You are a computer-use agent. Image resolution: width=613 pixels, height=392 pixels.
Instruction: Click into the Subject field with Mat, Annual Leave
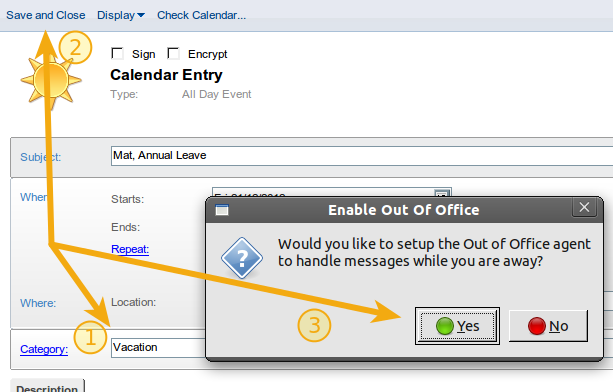362,156
